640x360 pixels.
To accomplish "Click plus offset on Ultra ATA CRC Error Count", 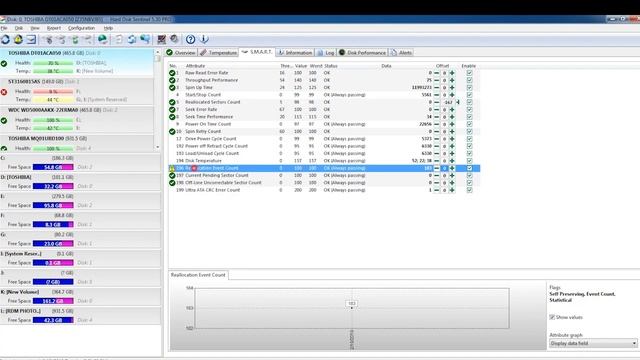I will pyautogui.click(x=452, y=190).
